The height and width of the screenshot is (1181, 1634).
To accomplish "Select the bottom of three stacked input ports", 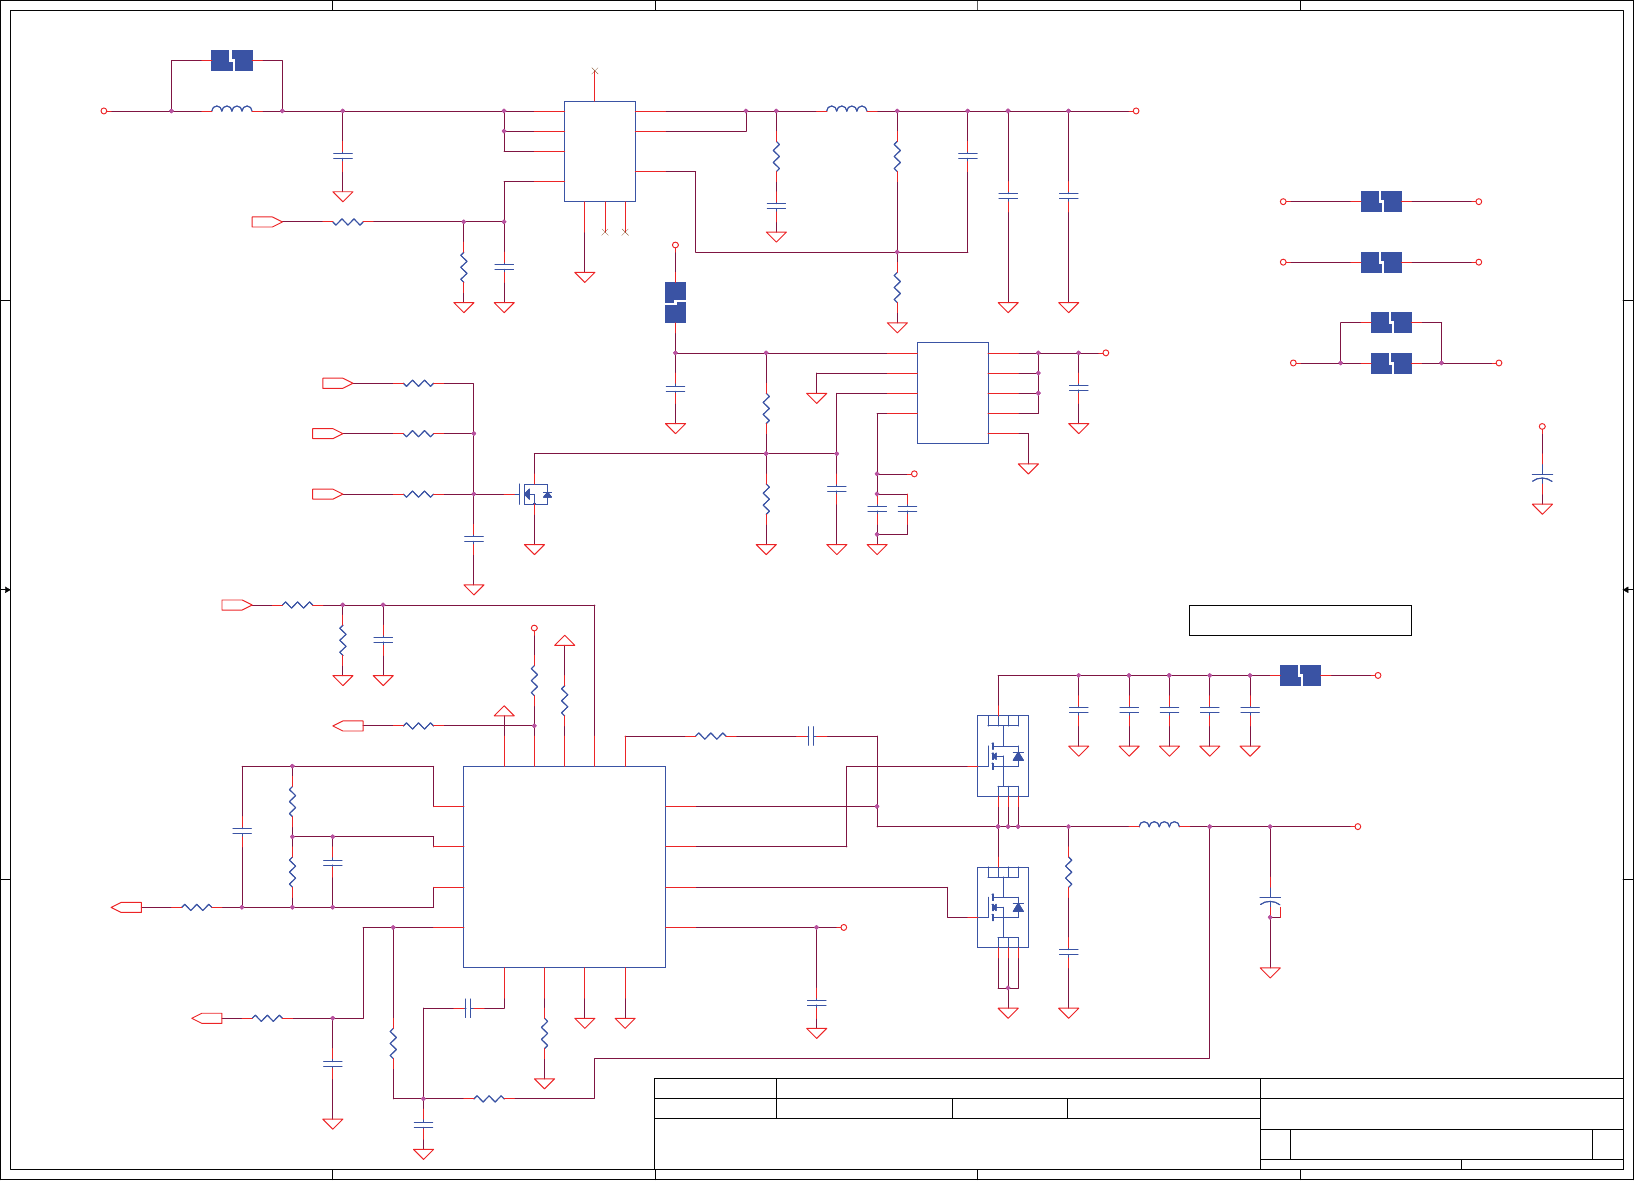I will (x=327, y=494).
